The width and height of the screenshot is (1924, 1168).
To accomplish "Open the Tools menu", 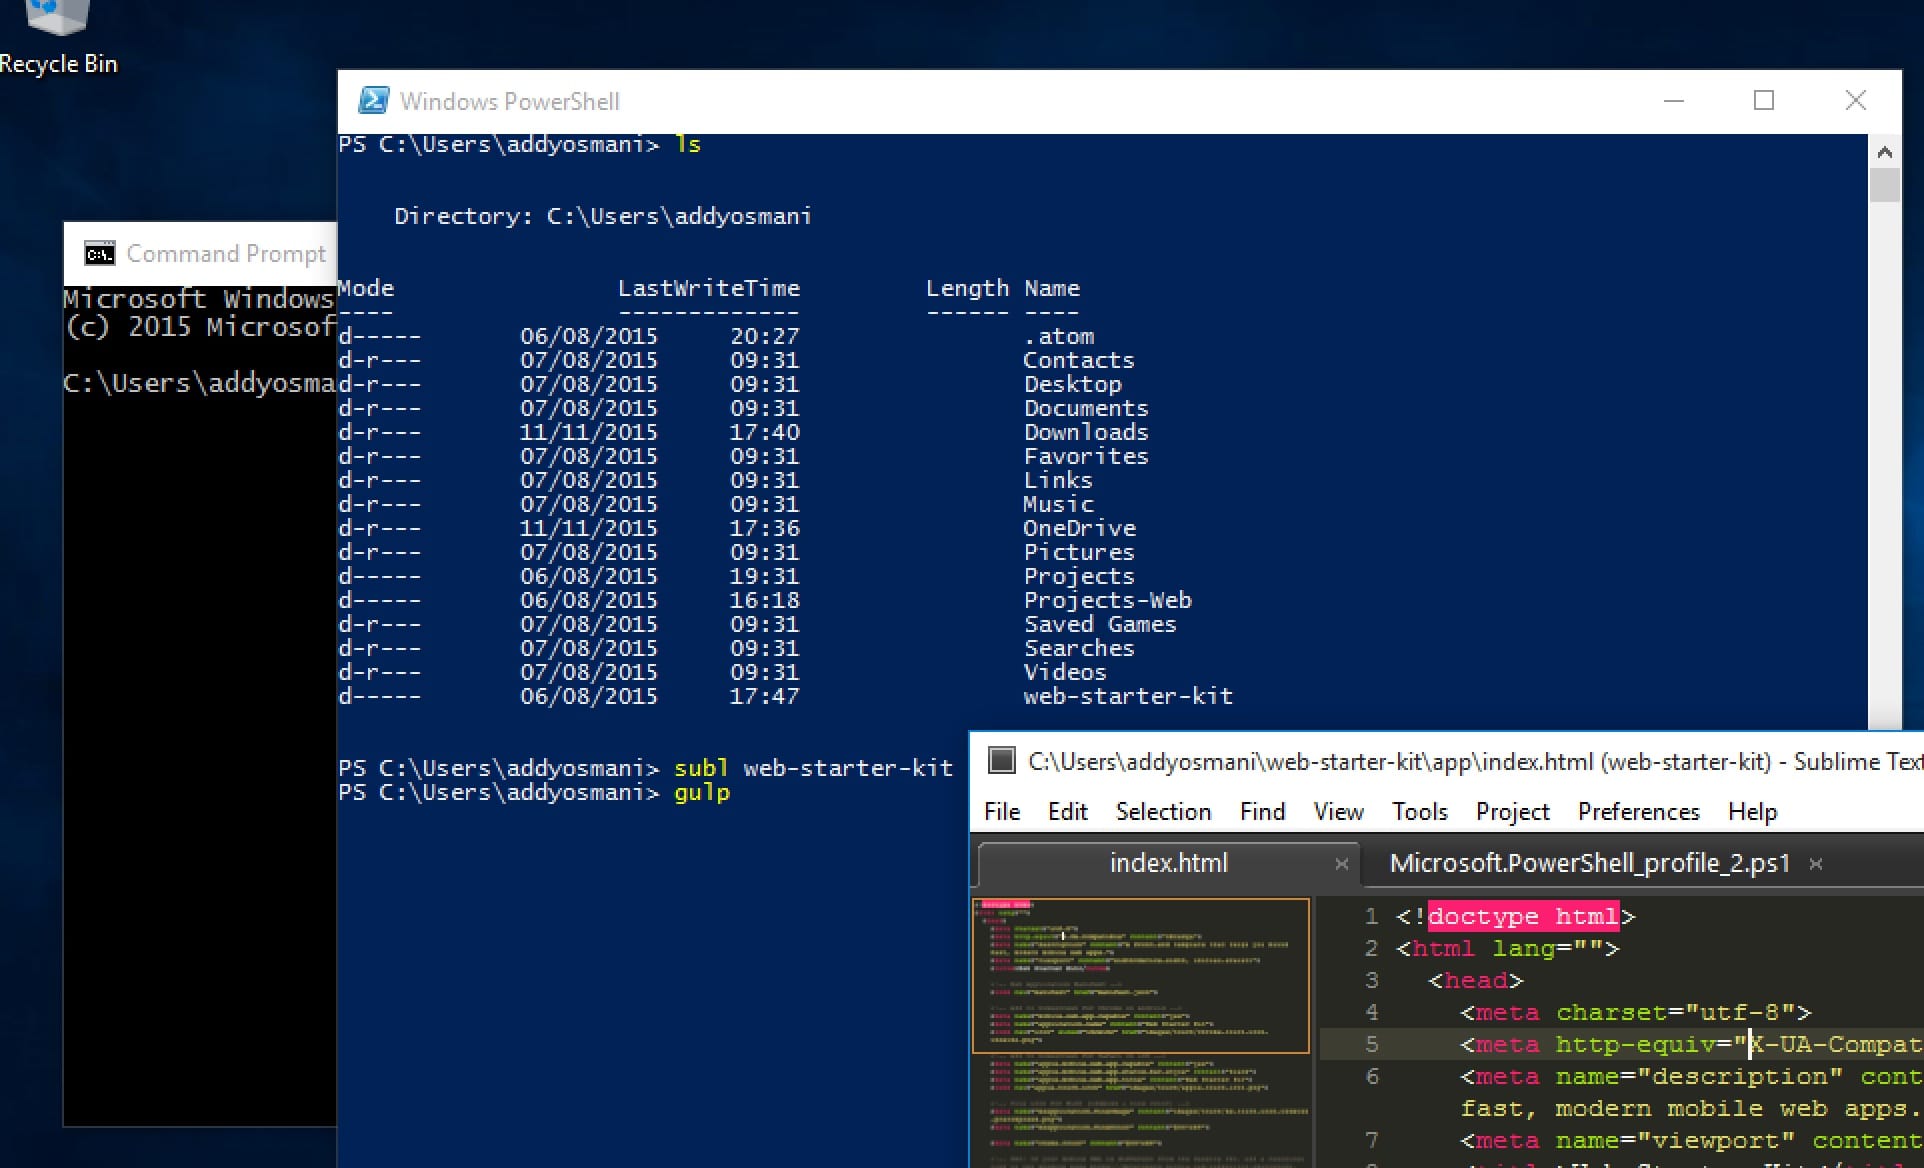I will click(x=1419, y=812).
